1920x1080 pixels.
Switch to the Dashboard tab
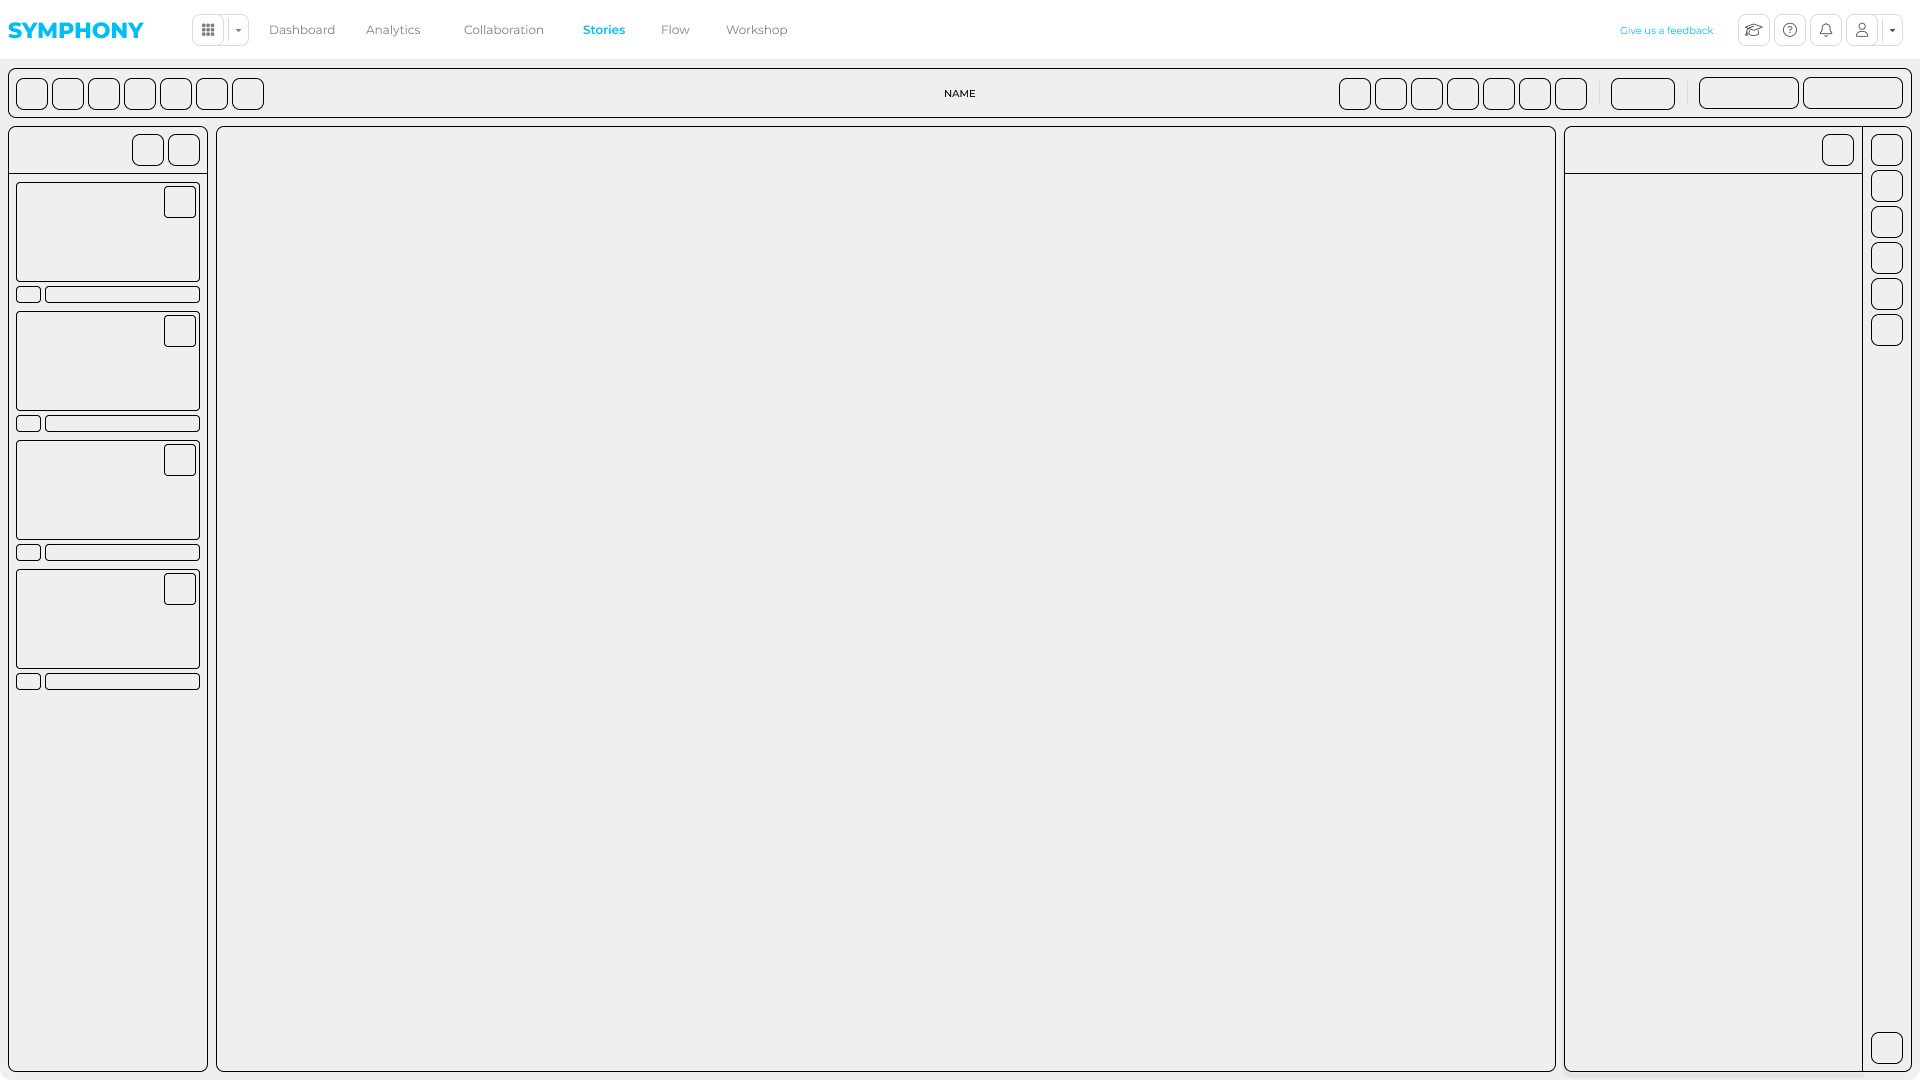[302, 30]
